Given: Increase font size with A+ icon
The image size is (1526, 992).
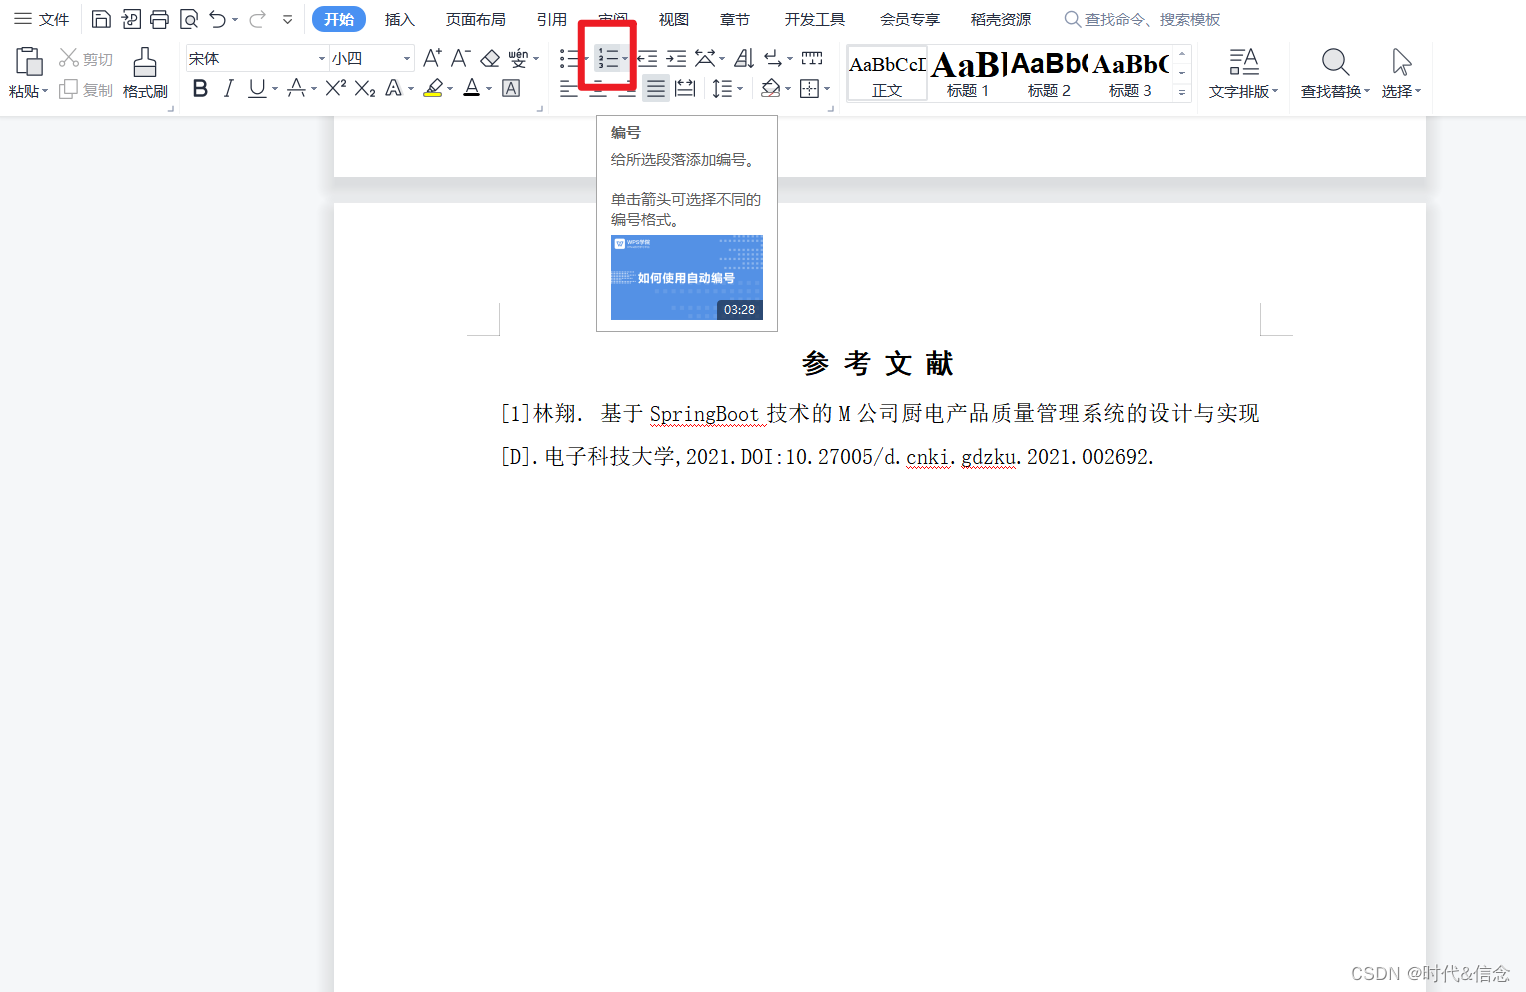Looking at the screenshot, I should [x=432, y=58].
